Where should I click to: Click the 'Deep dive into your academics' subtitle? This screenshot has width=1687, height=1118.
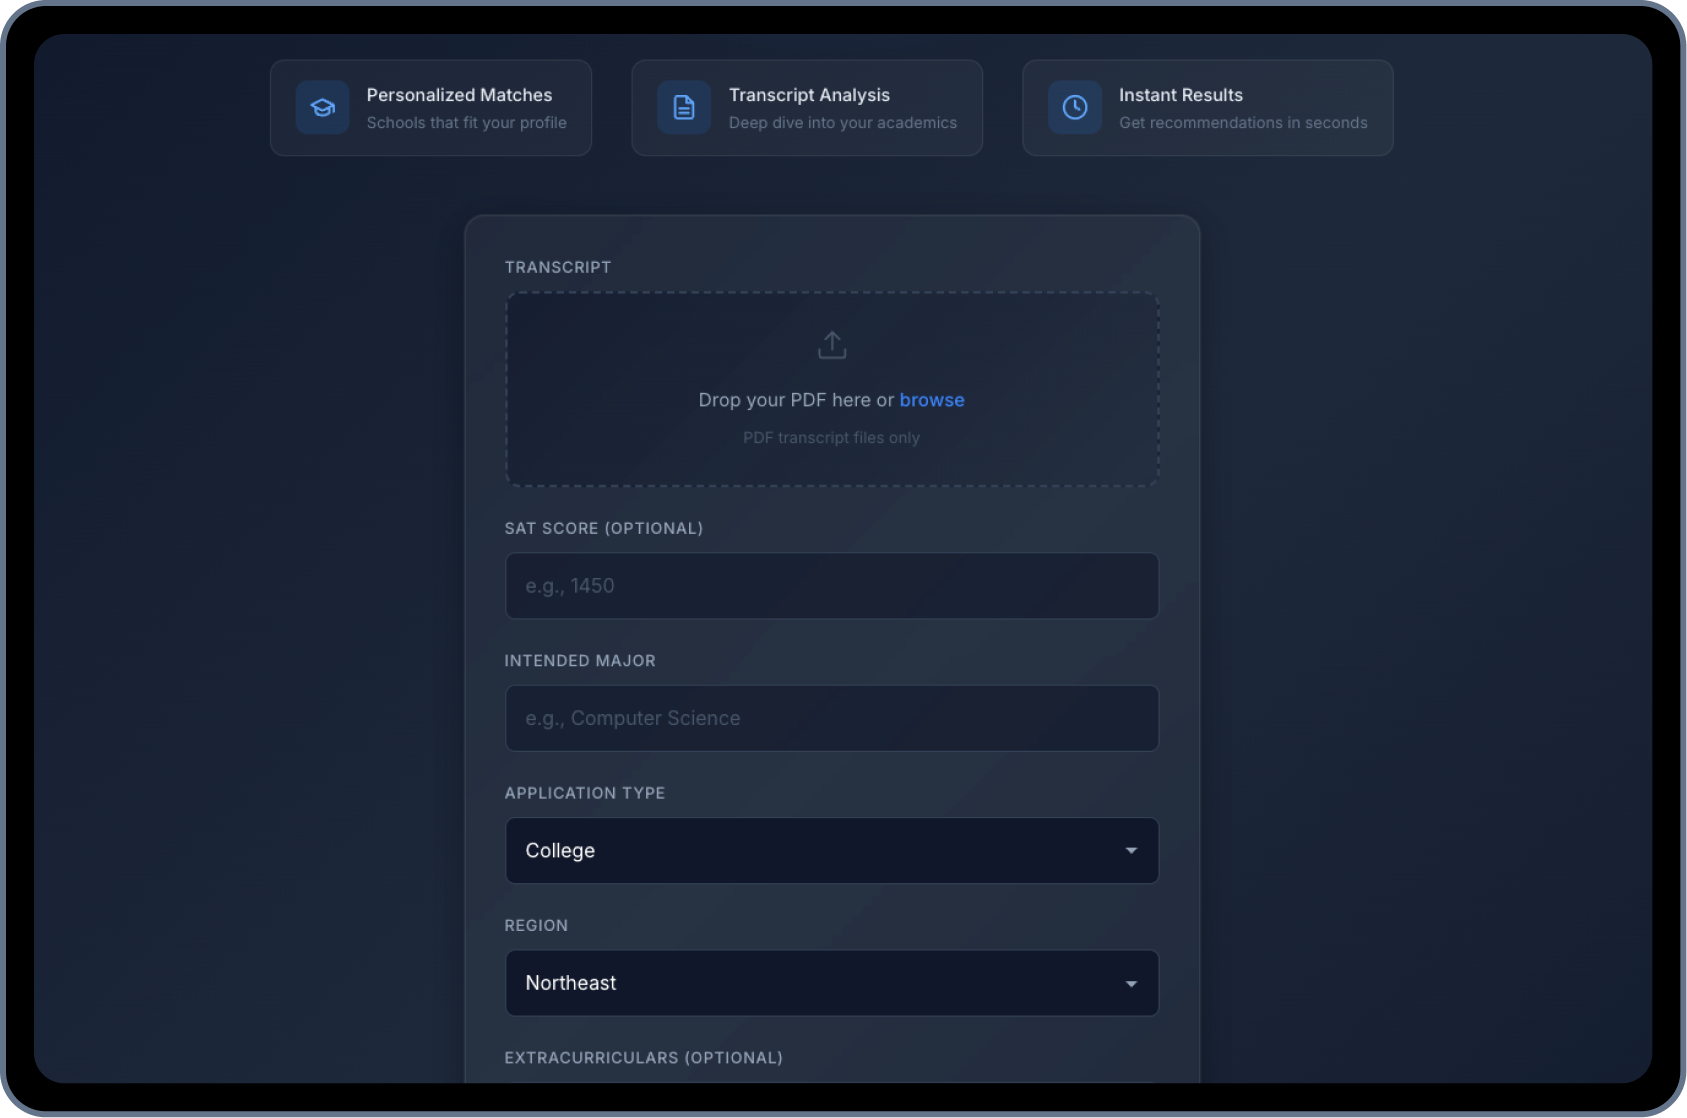tap(842, 123)
